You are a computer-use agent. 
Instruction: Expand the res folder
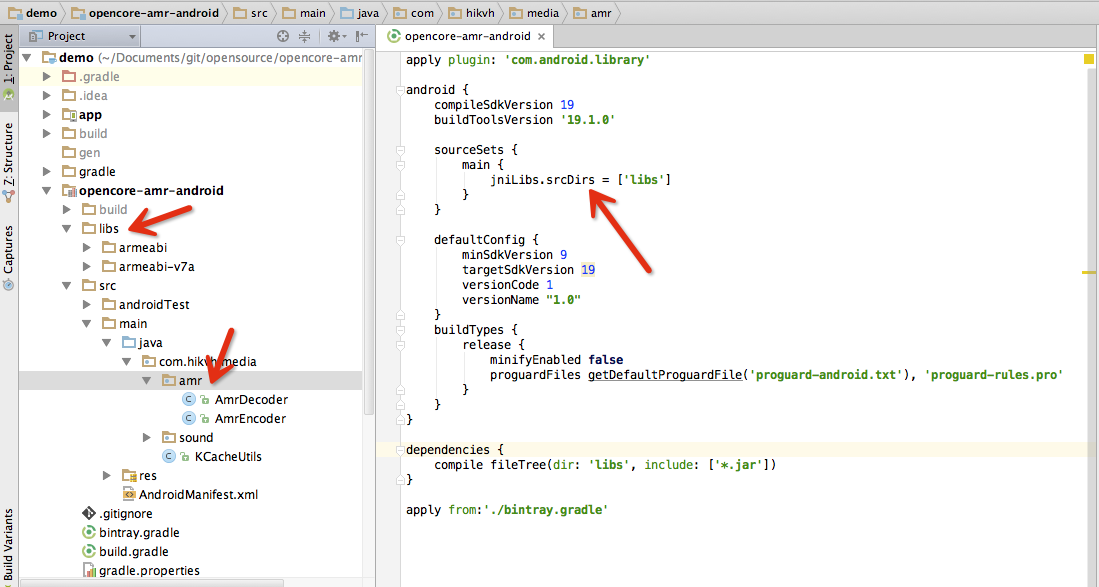(x=107, y=475)
